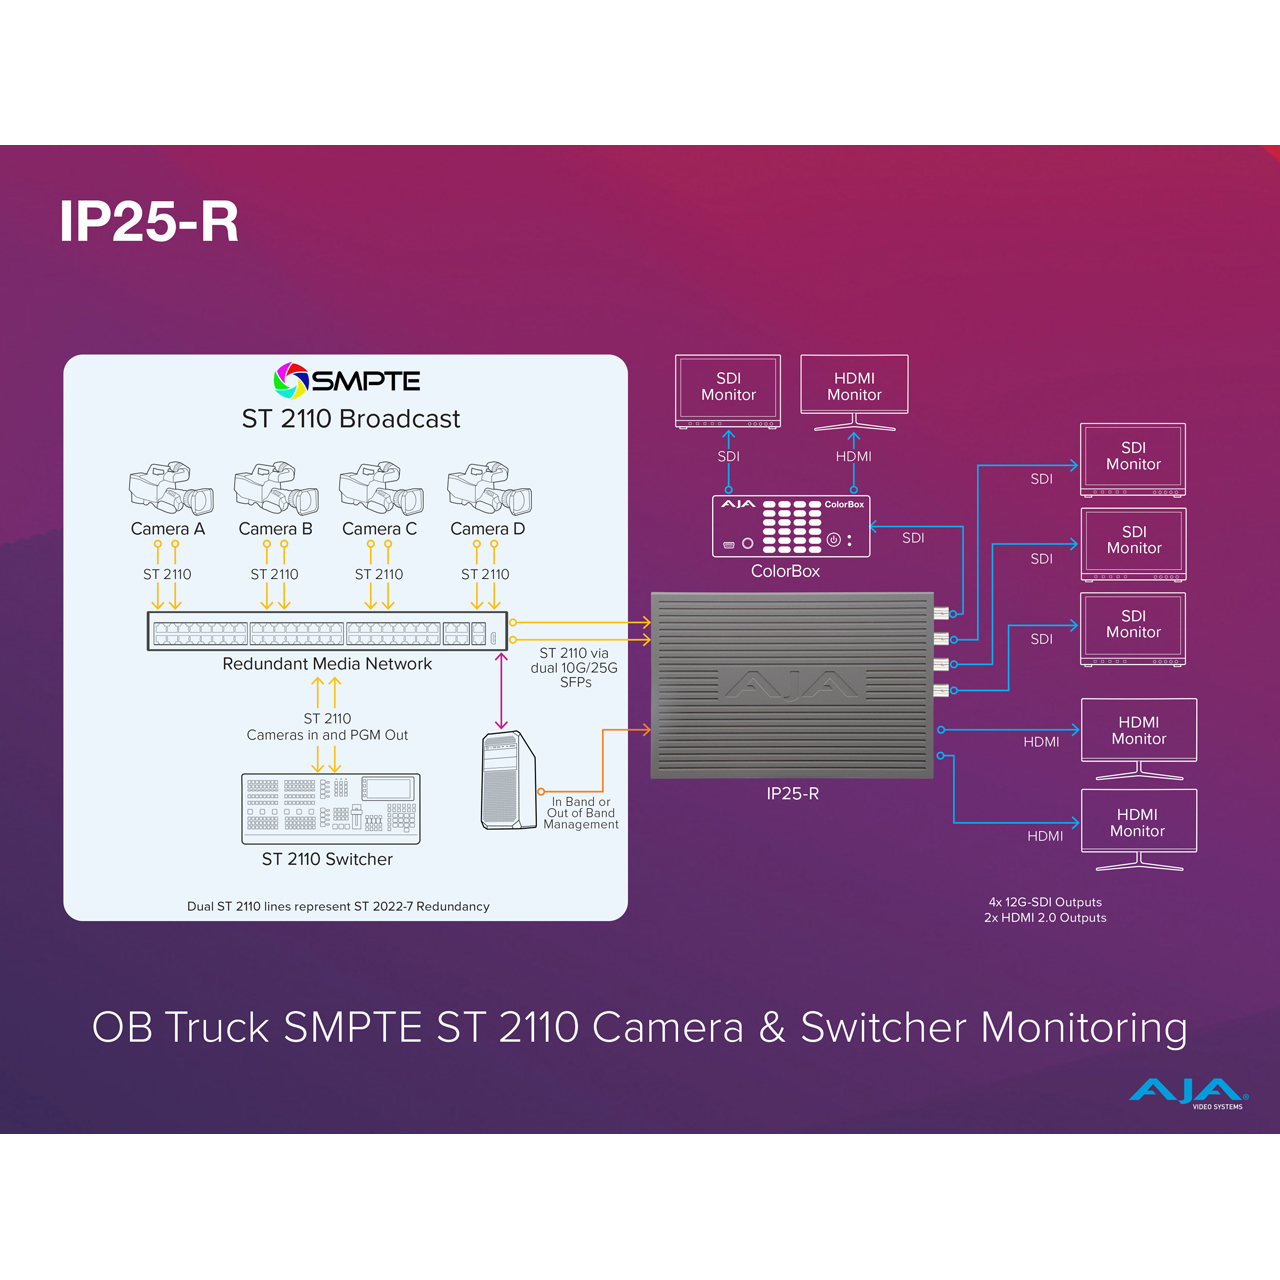The width and height of the screenshot is (1280, 1280).
Task: Select the Redundant Media Network switch
Action: pos(328,631)
